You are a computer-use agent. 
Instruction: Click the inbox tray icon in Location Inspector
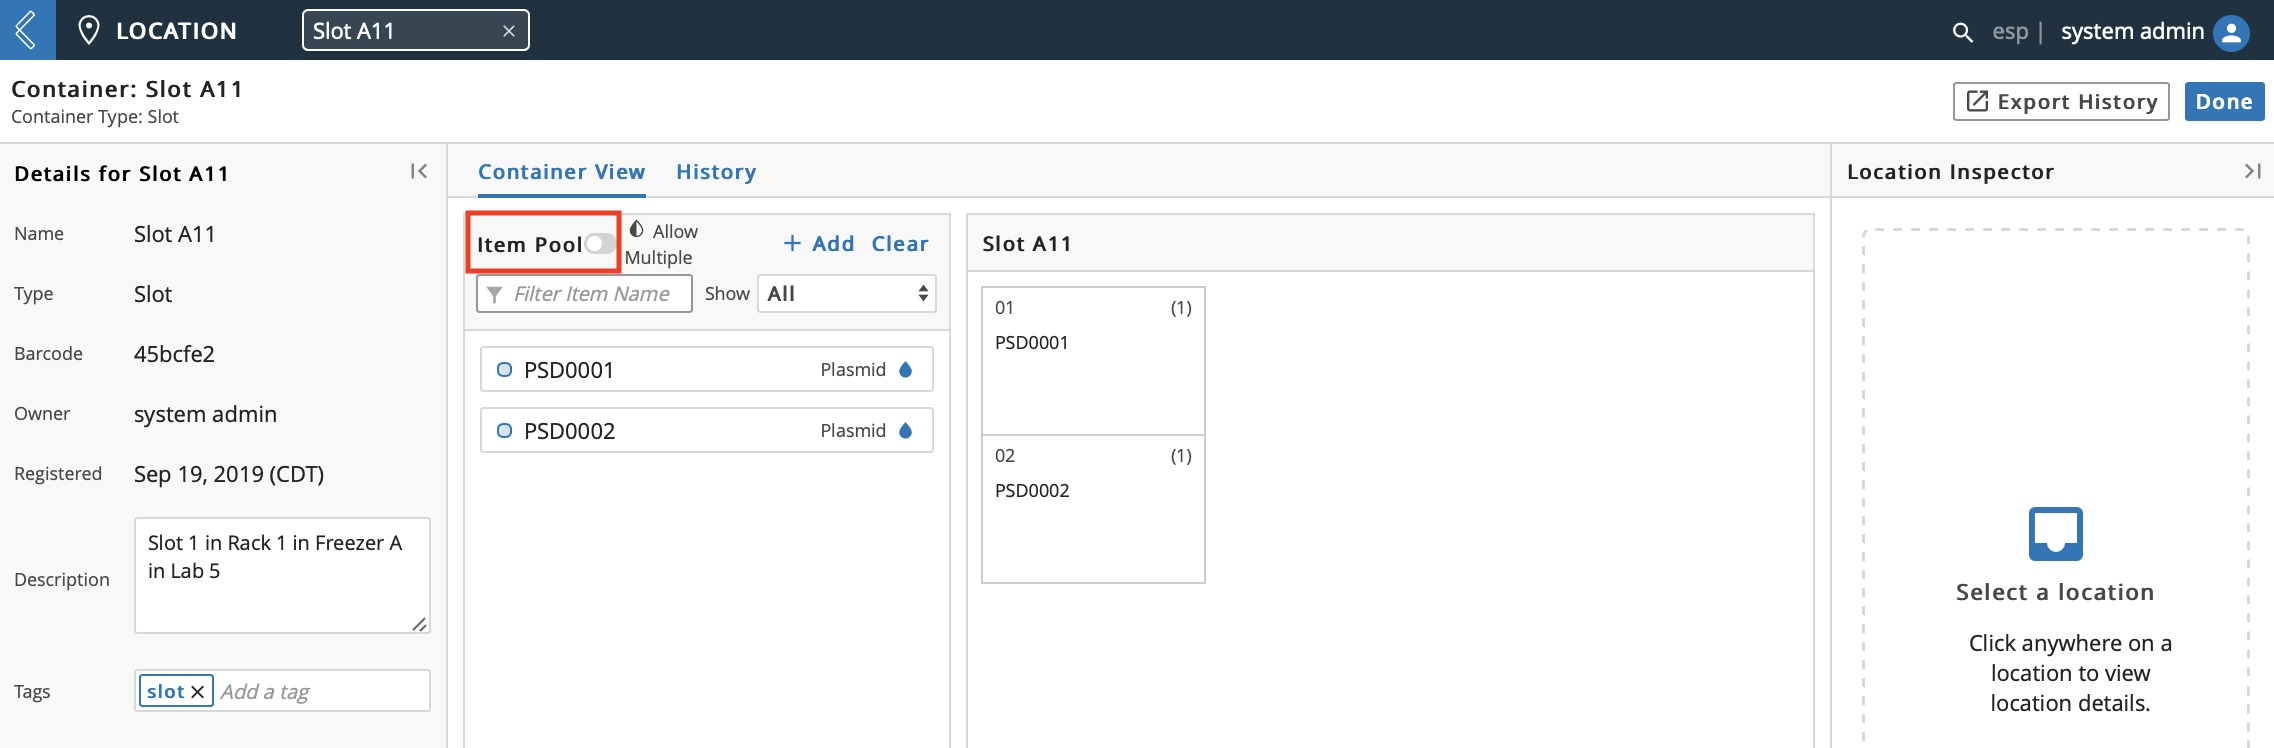[2055, 534]
